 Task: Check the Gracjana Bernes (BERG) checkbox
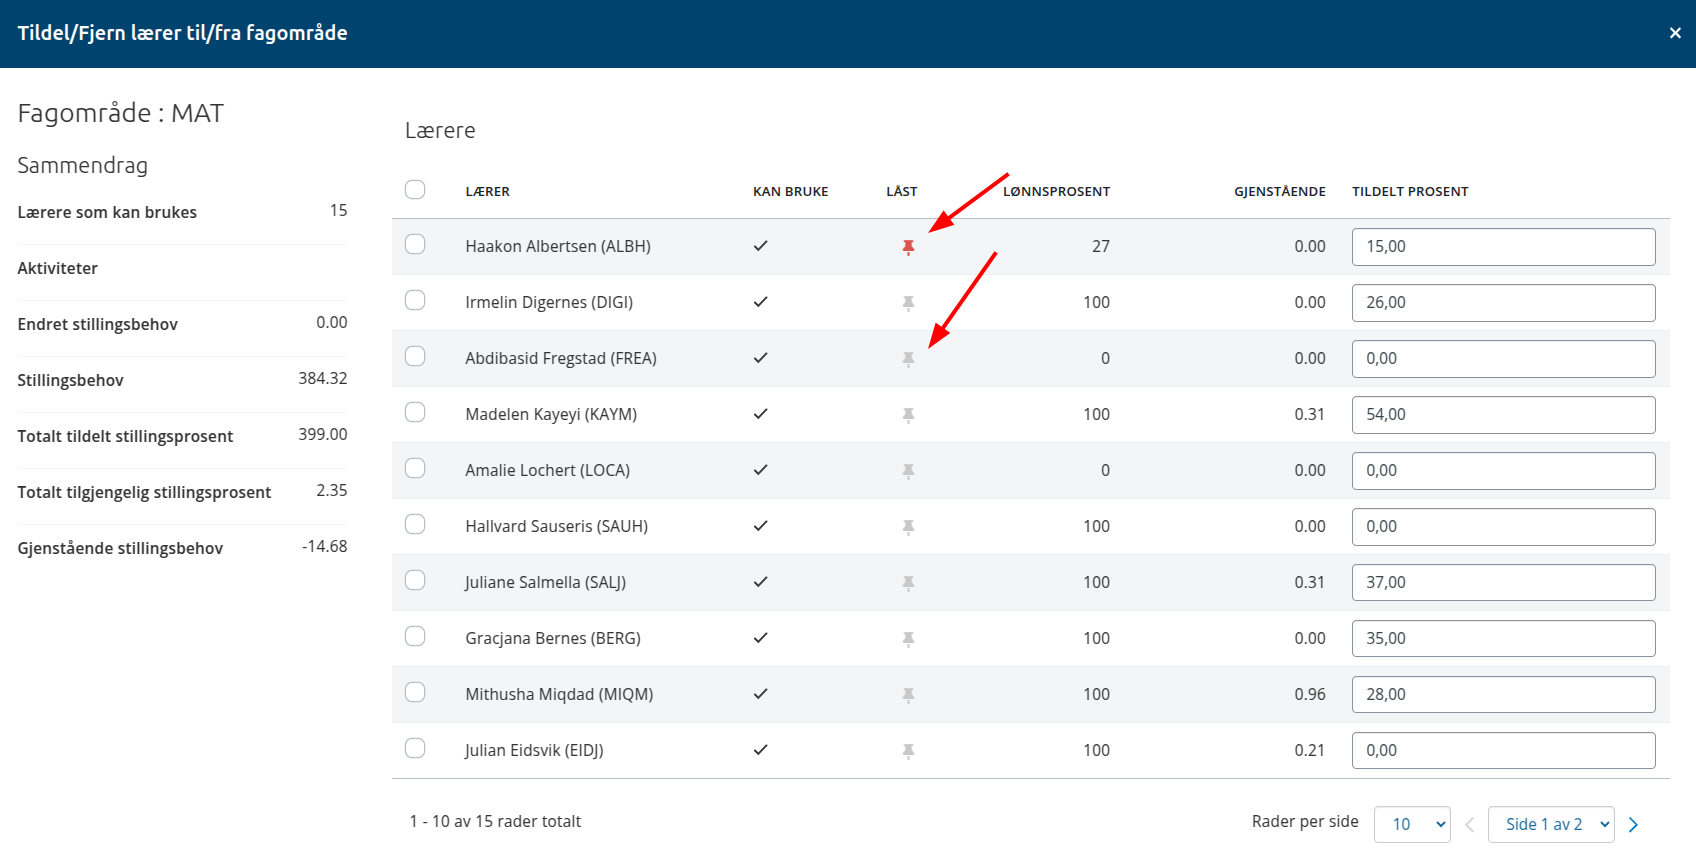coord(415,636)
